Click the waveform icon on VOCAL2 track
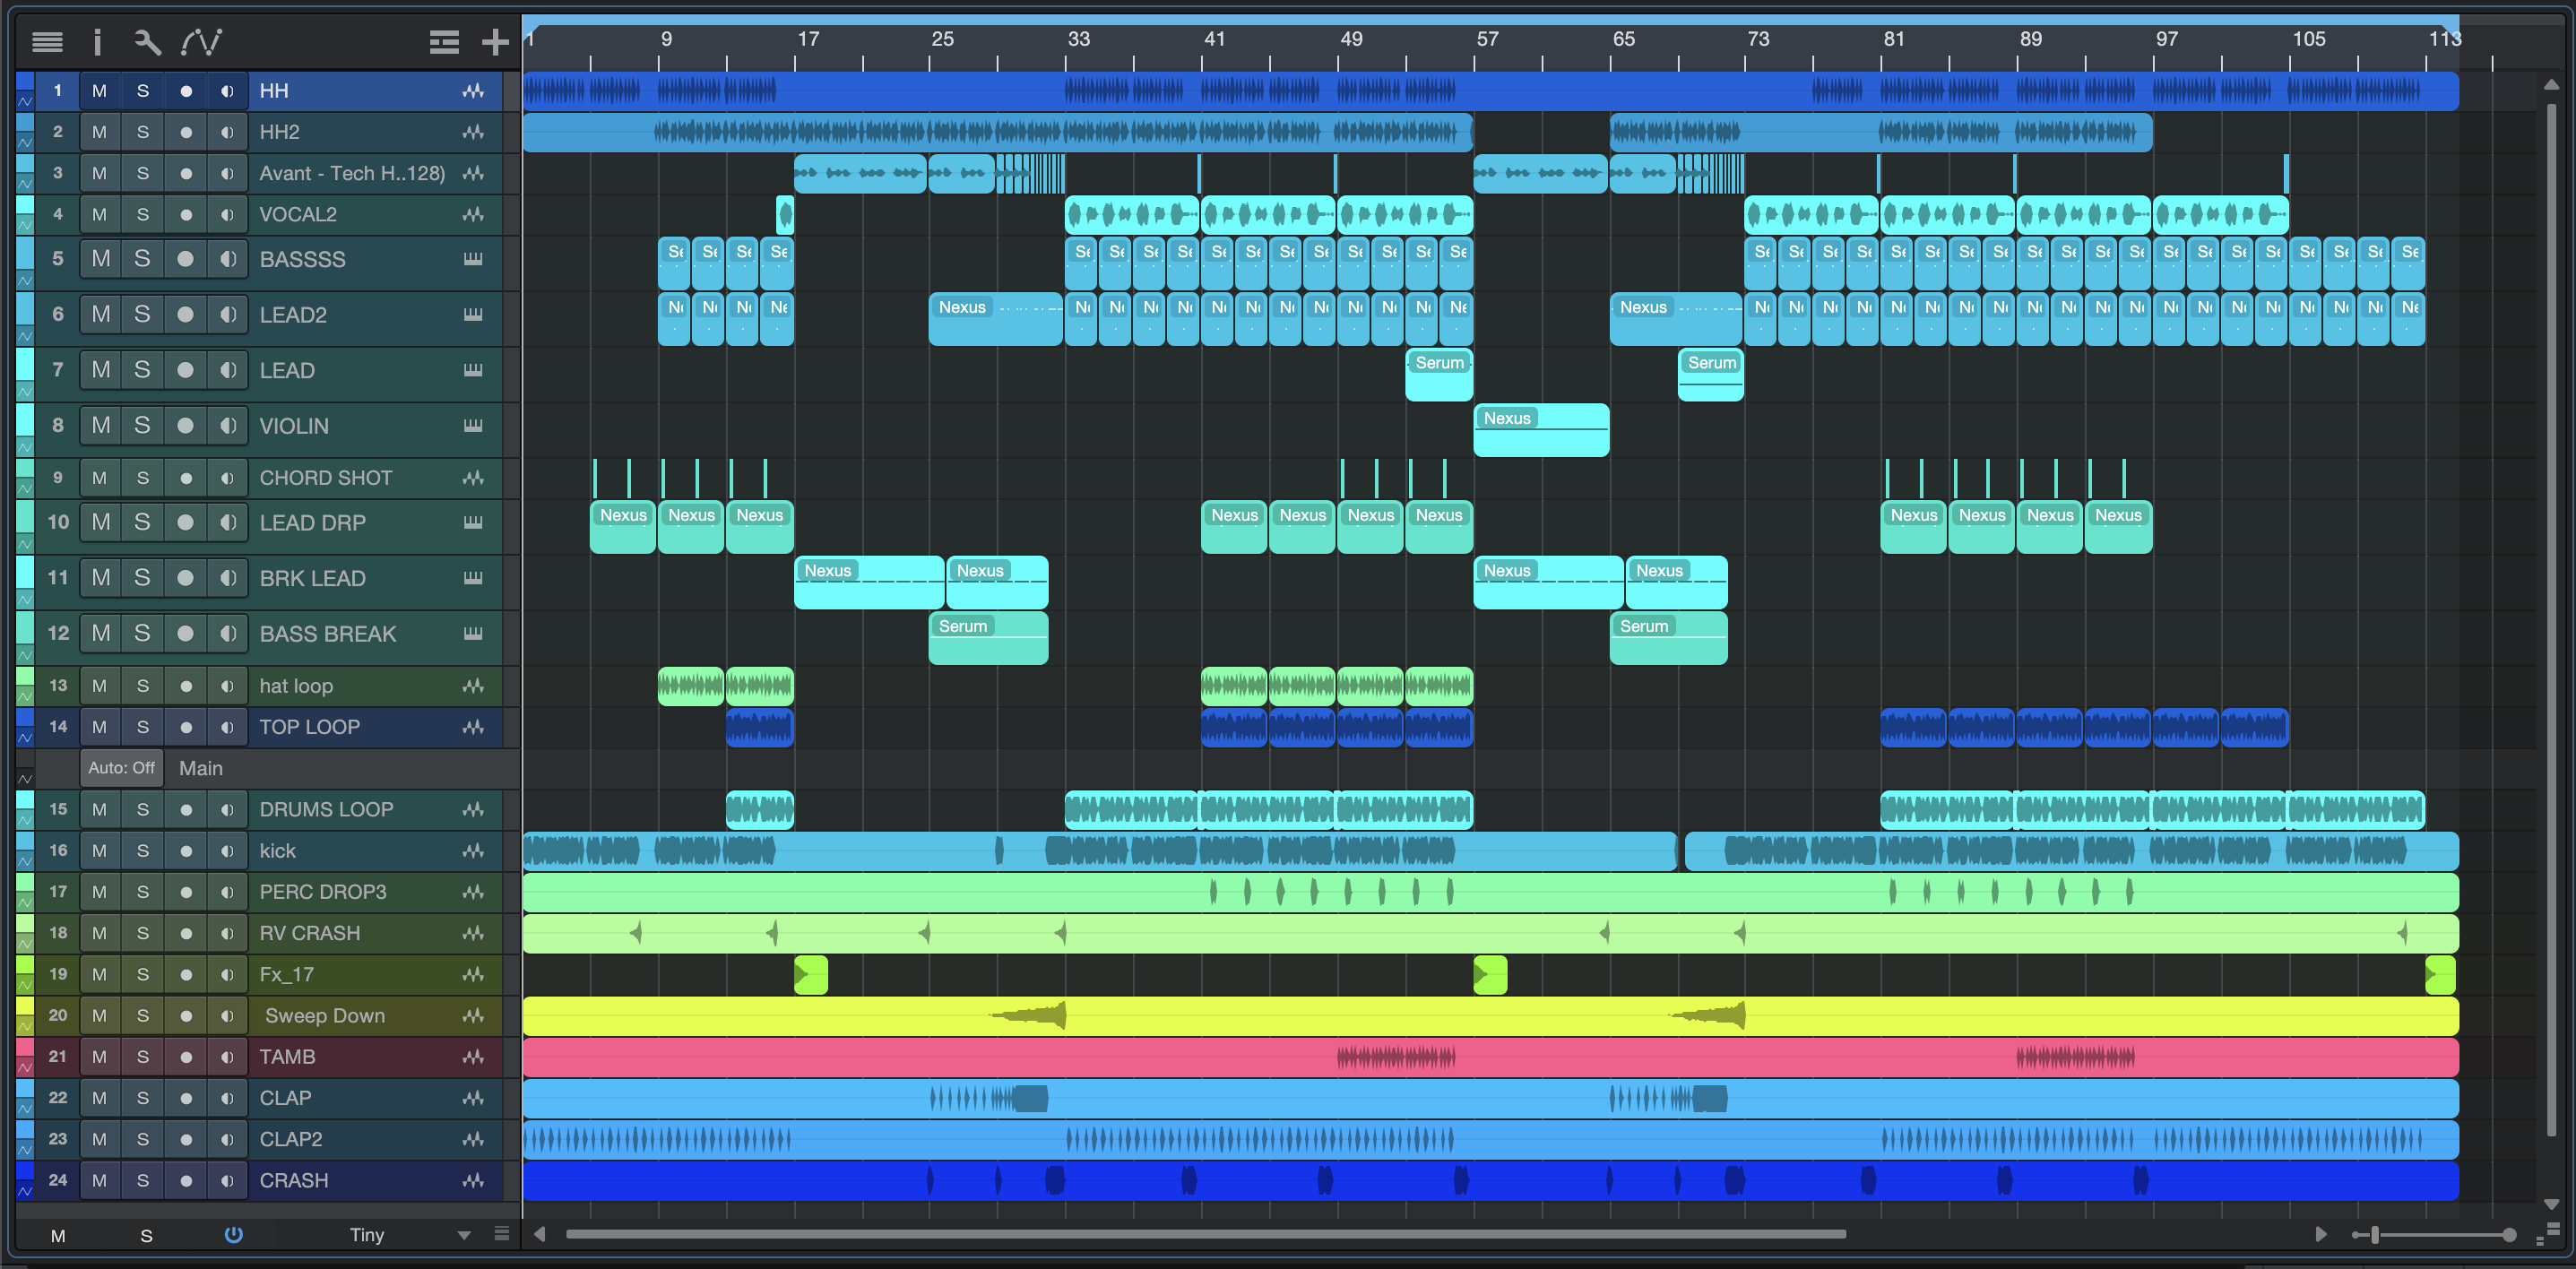2576x1269 pixels. point(473,214)
